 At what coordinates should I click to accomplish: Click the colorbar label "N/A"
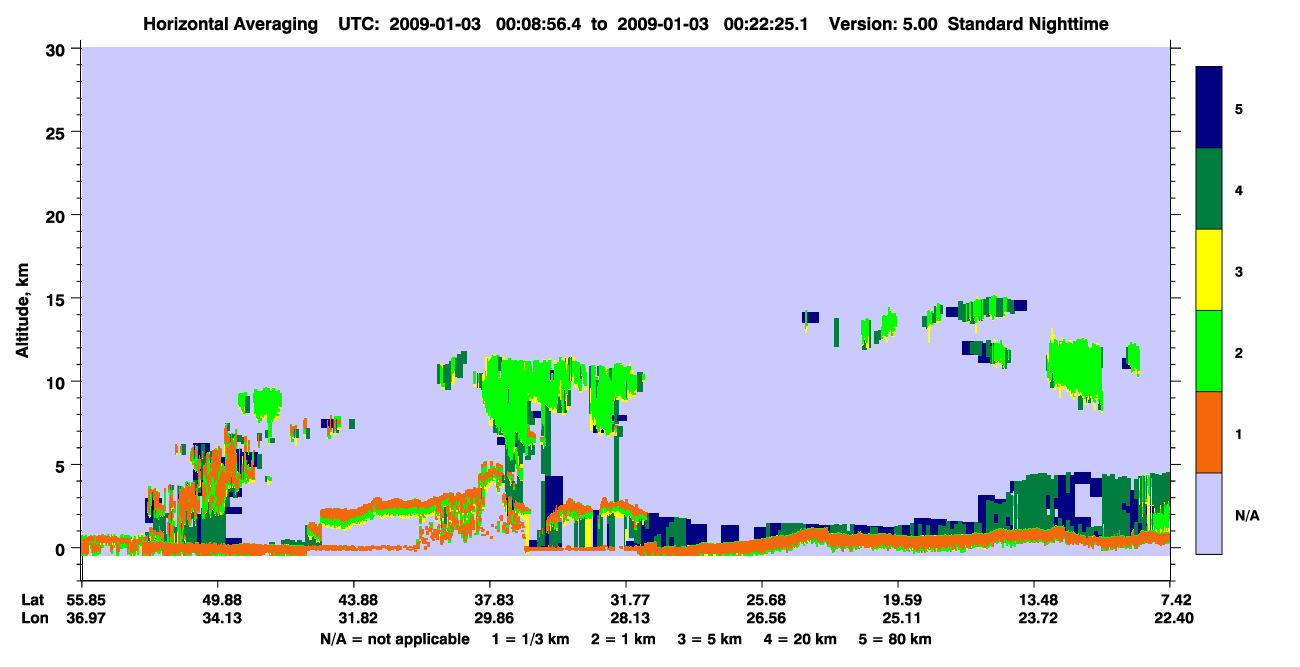coord(1247,516)
